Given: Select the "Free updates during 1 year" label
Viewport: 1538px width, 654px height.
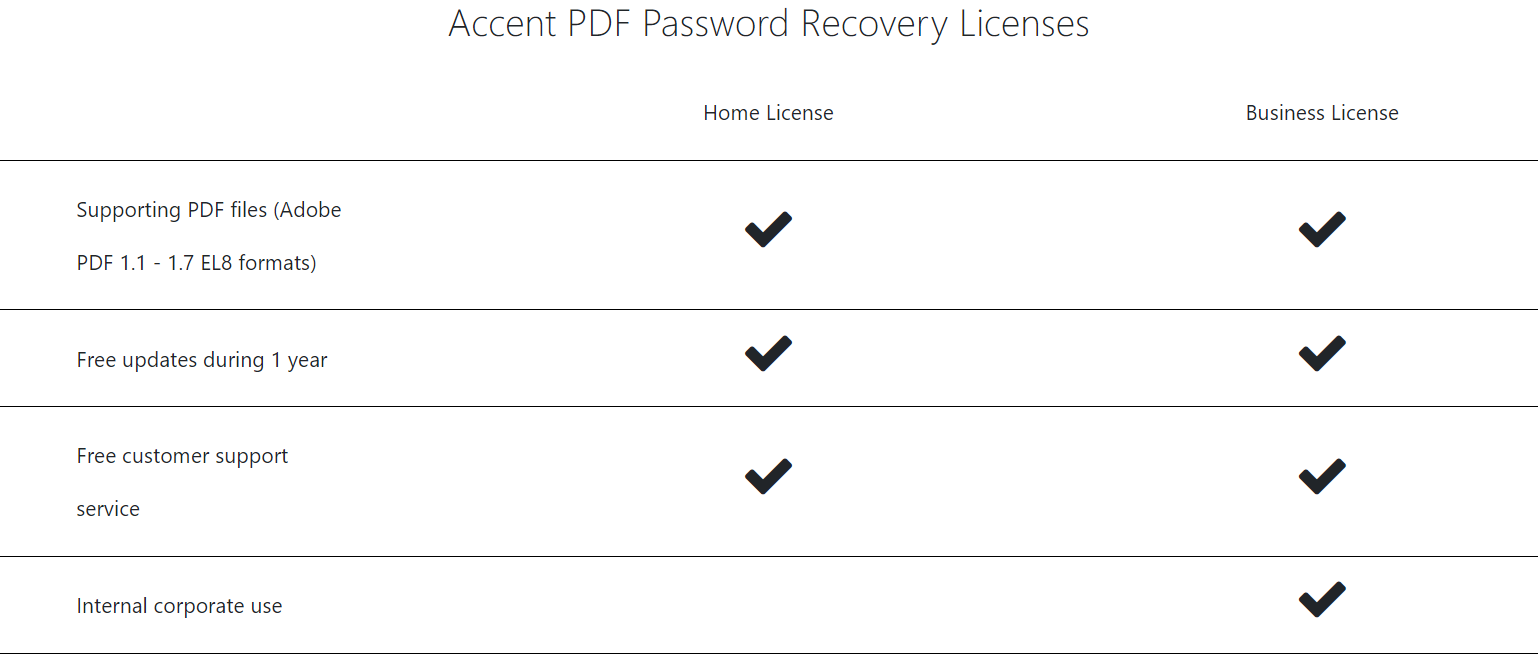Looking at the screenshot, I should 202,360.
